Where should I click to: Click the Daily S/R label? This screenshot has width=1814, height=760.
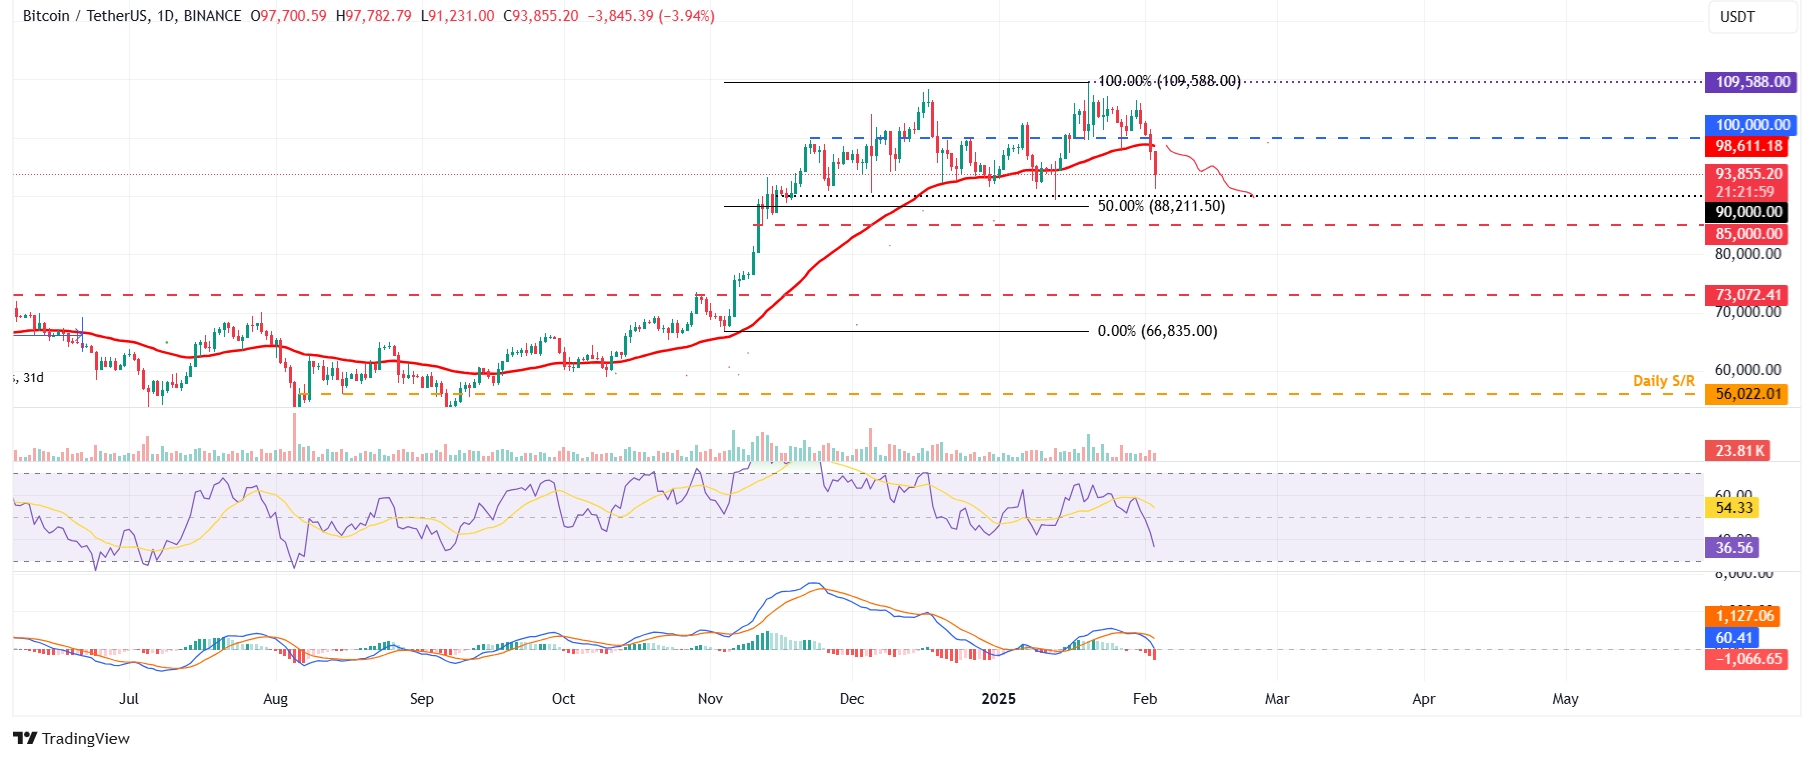1664,381
